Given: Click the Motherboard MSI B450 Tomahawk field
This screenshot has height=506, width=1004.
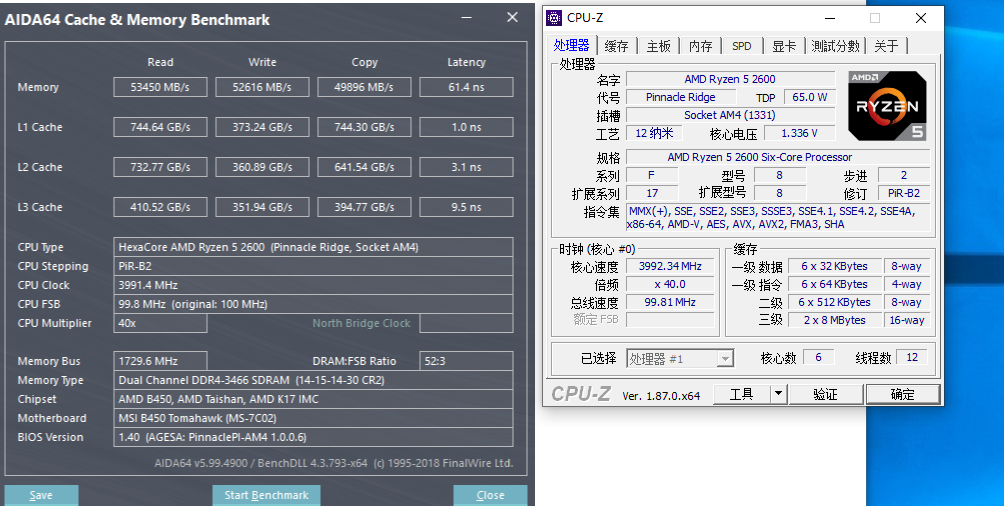Looking at the screenshot, I should 313,418.
